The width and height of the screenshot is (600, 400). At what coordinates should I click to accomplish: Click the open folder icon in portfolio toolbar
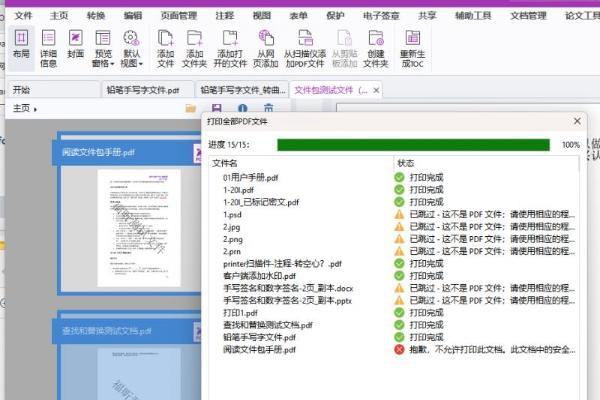pyautogui.click(x=191, y=108)
